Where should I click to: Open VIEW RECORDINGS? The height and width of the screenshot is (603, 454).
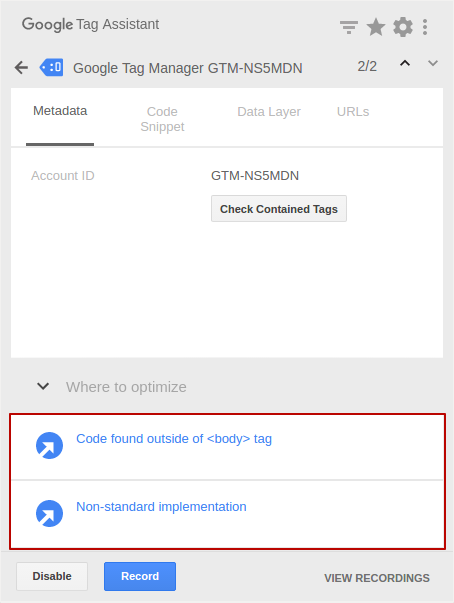click(377, 578)
